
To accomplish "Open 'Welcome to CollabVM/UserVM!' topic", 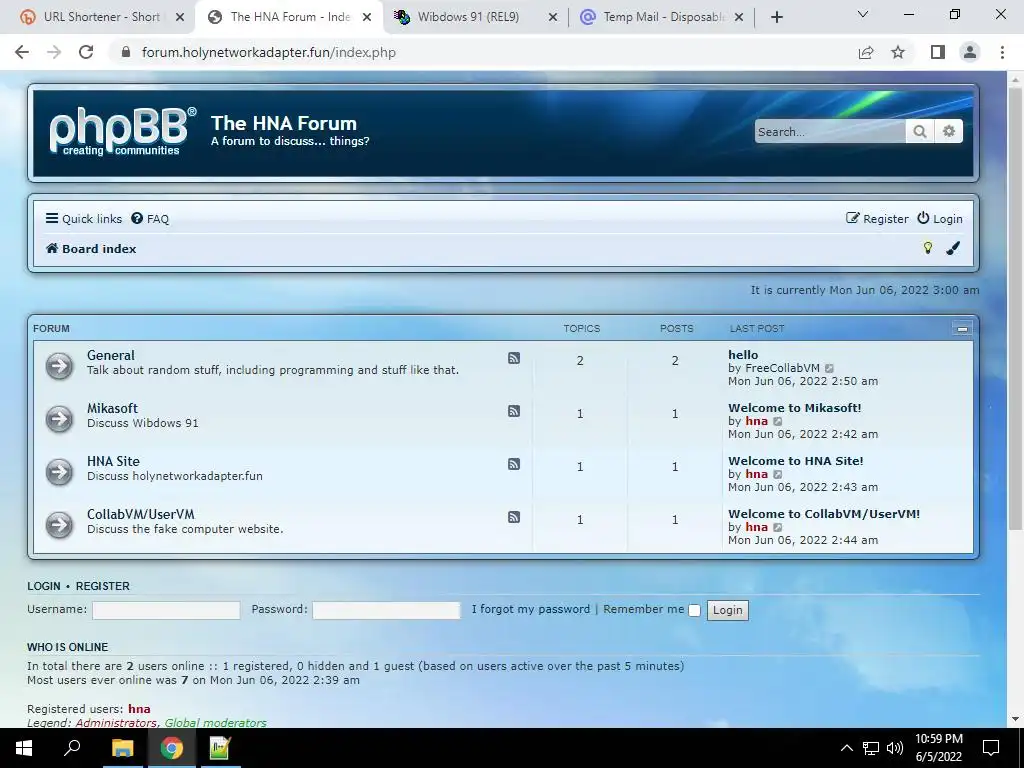I will [824, 513].
